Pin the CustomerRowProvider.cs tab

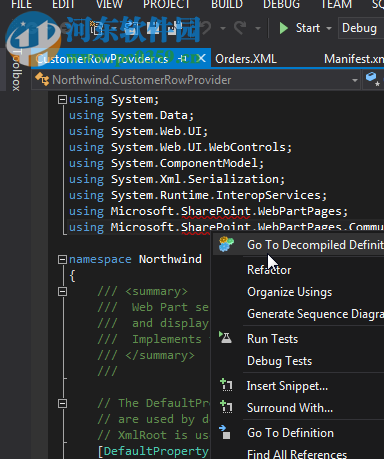(182, 59)
